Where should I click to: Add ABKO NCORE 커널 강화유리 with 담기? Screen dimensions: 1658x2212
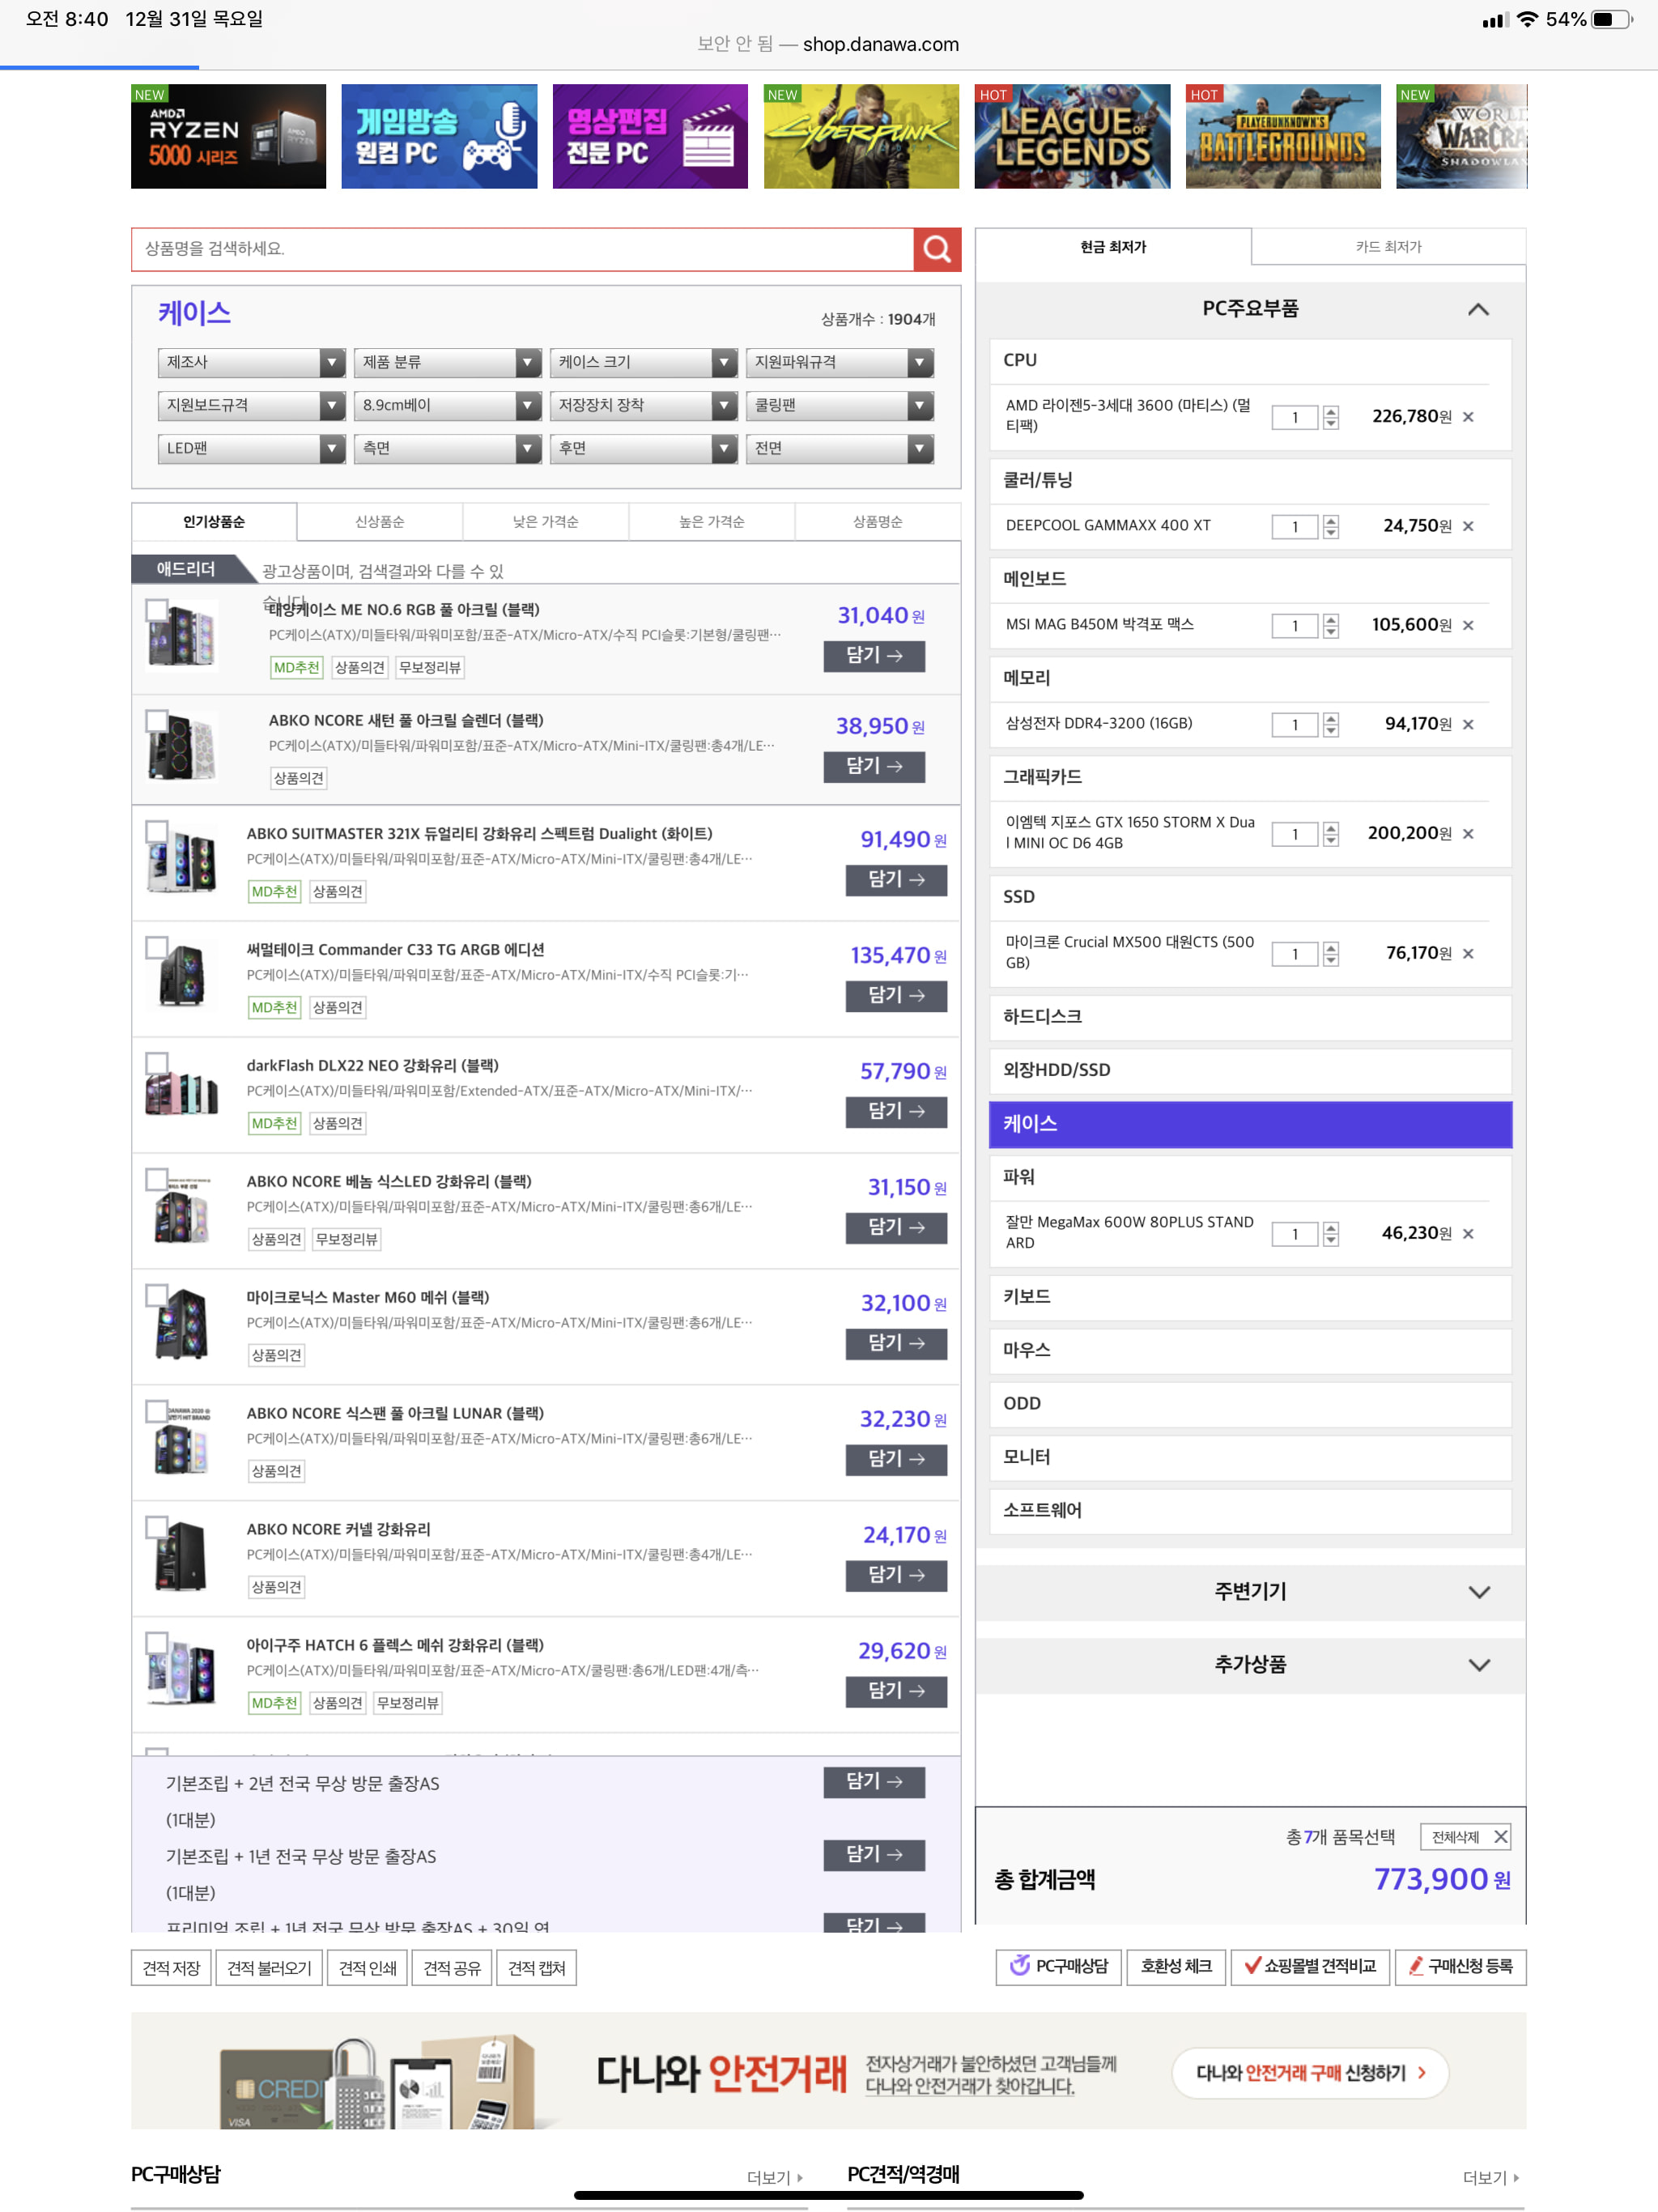[x=896, y=1575]
